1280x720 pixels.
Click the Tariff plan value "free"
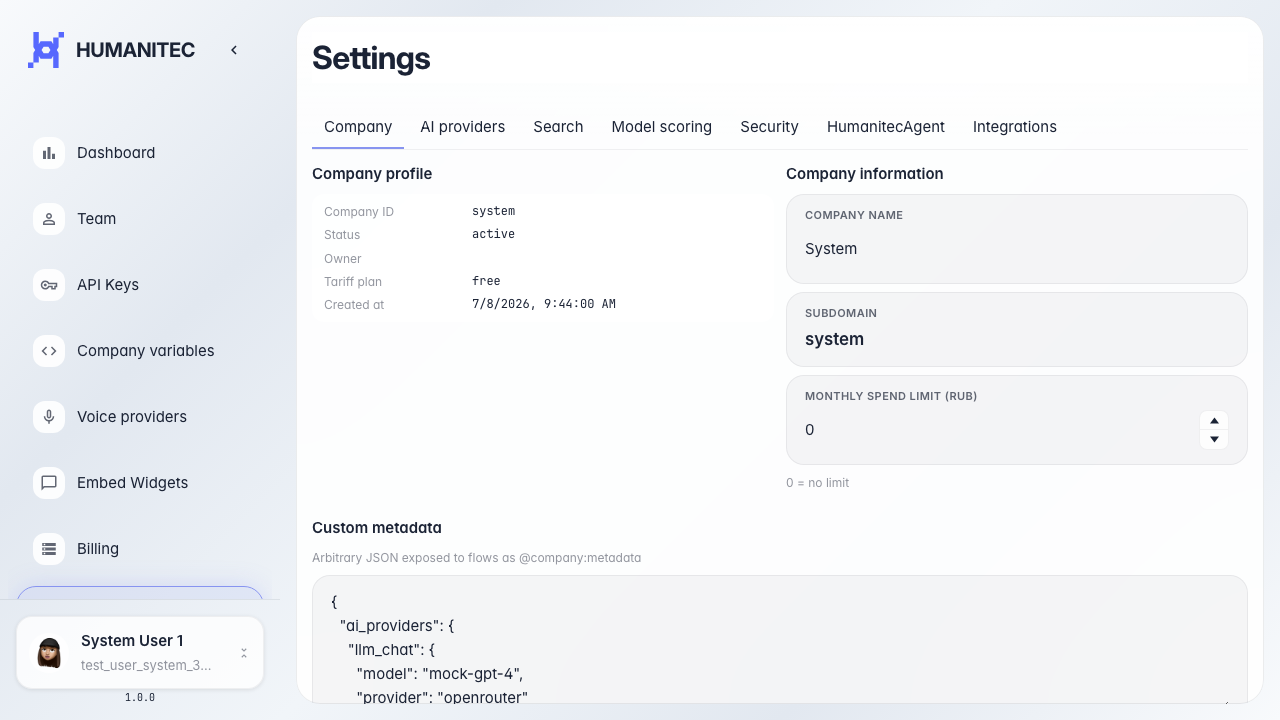(x=486, y=281)
